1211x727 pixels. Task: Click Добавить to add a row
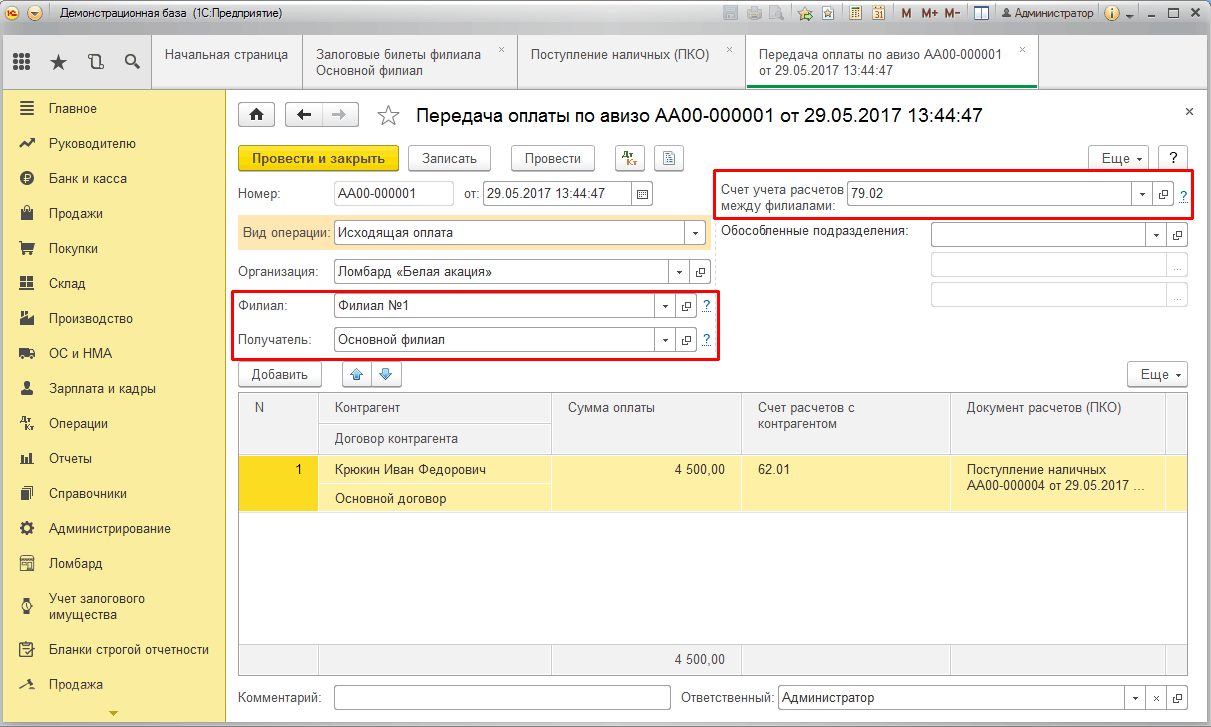(x=280, y=374)
